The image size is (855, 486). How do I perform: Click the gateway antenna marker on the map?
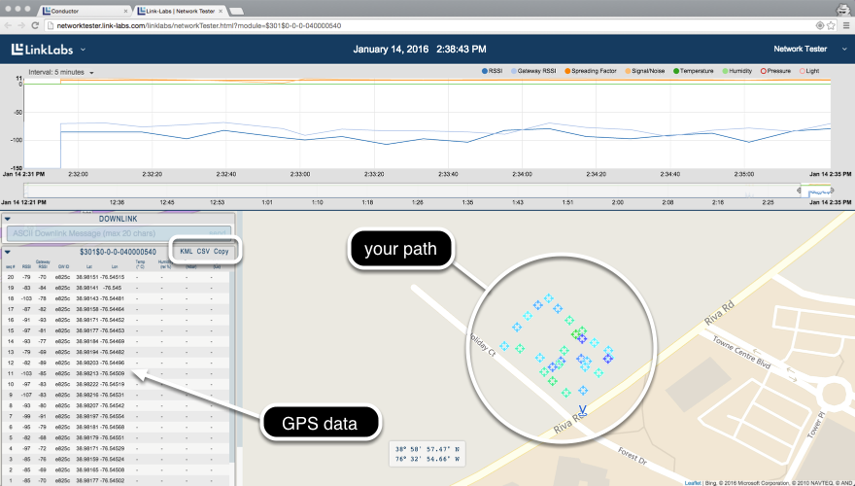pyautogui.click(x=583, y=407)
